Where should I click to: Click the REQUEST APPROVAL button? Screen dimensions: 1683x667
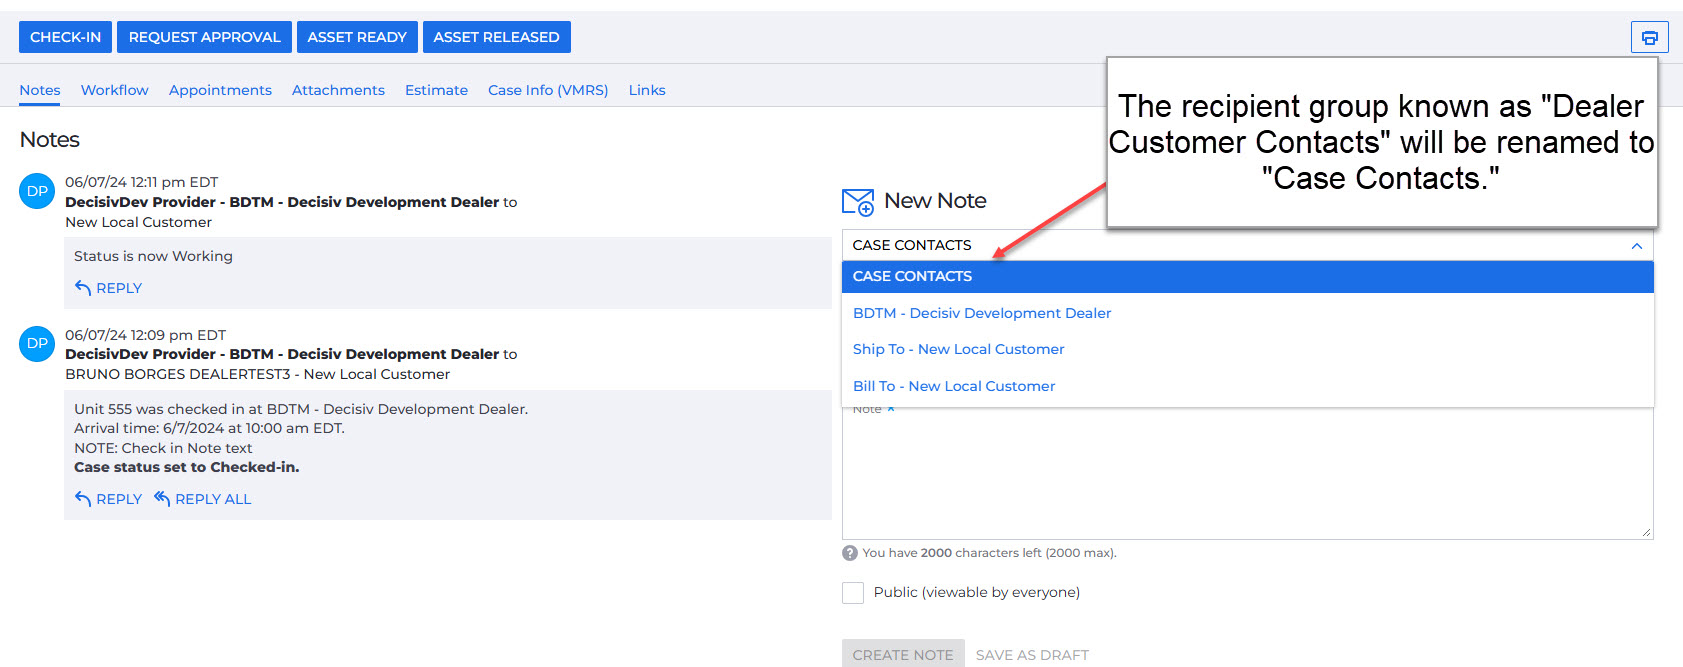[204, 37]
